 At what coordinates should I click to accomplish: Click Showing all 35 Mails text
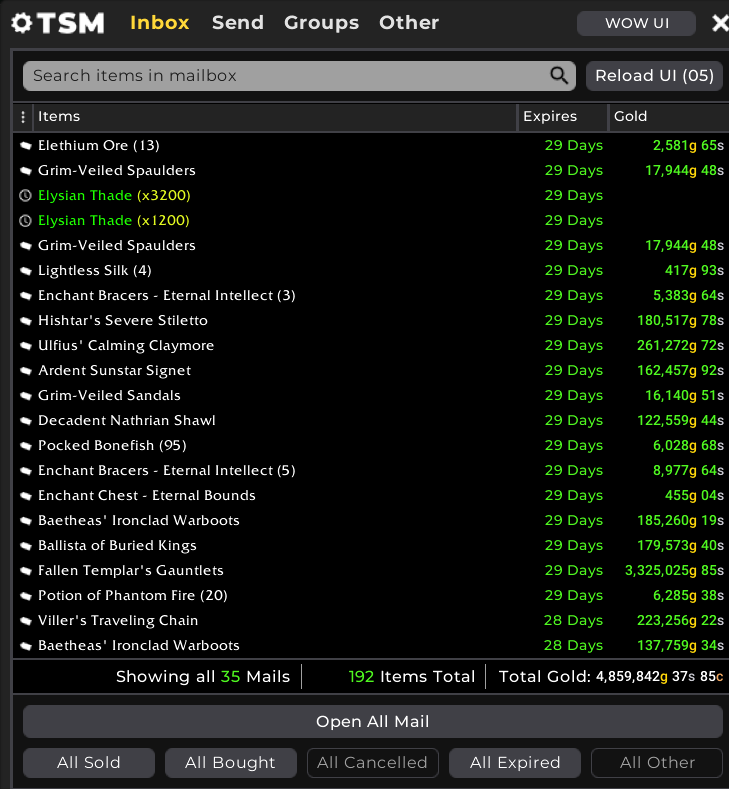click(203, 677)
